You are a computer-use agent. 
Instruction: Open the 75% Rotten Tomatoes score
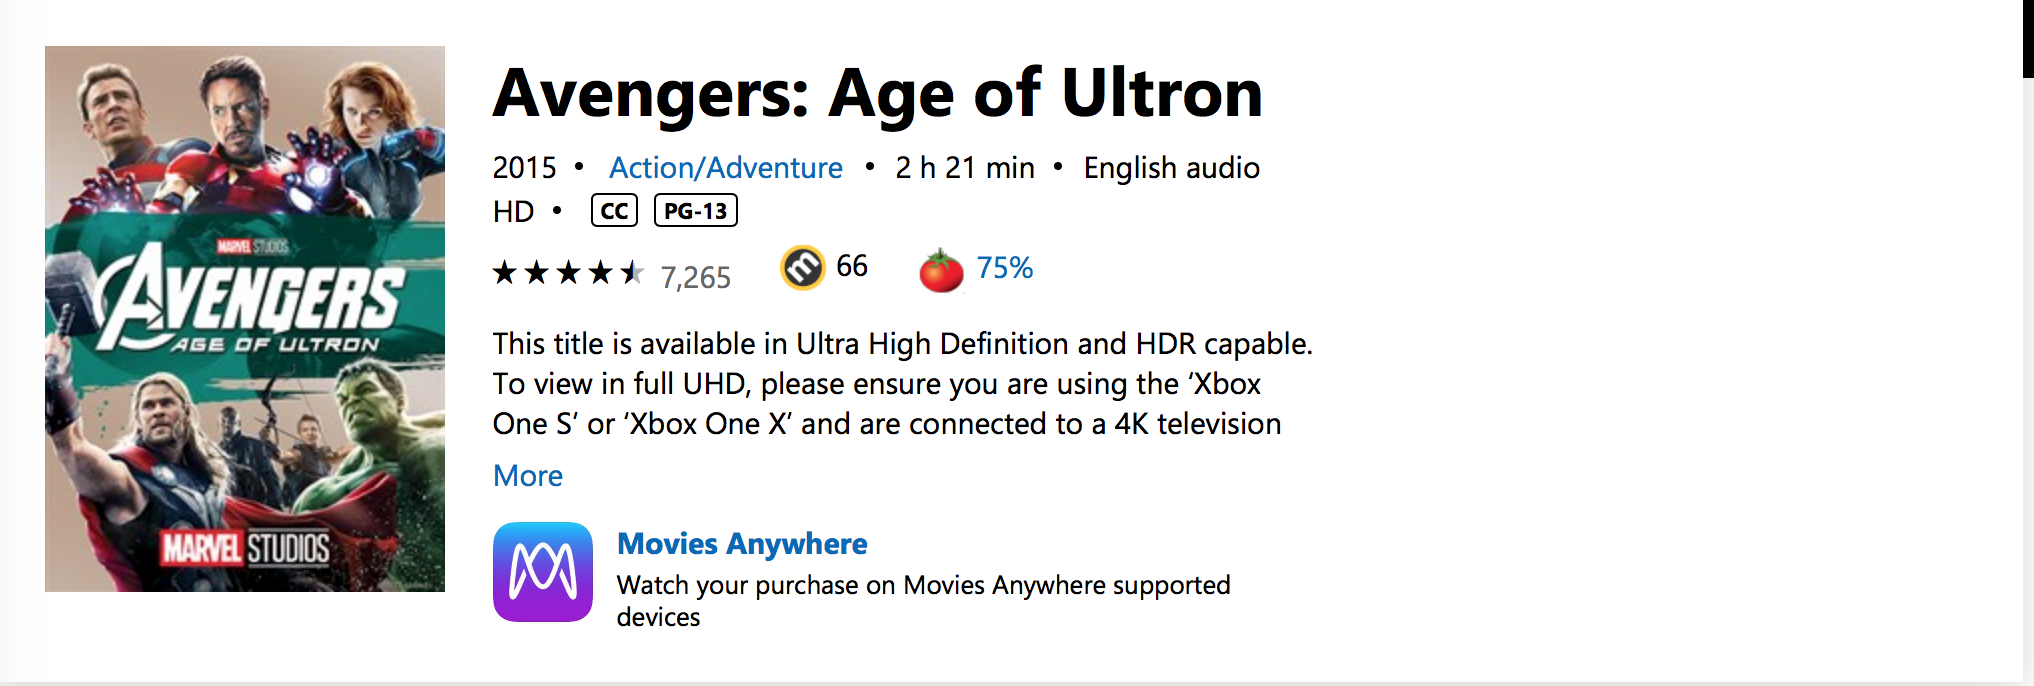coord(1005,268)
